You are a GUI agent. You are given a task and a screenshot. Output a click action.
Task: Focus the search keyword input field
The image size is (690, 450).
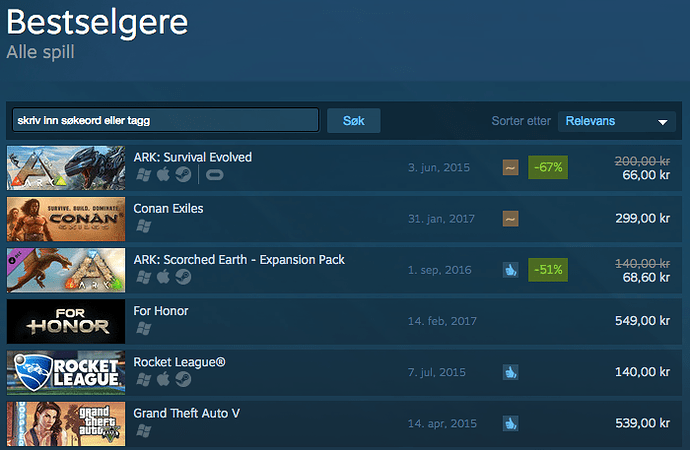coord(165,120)
